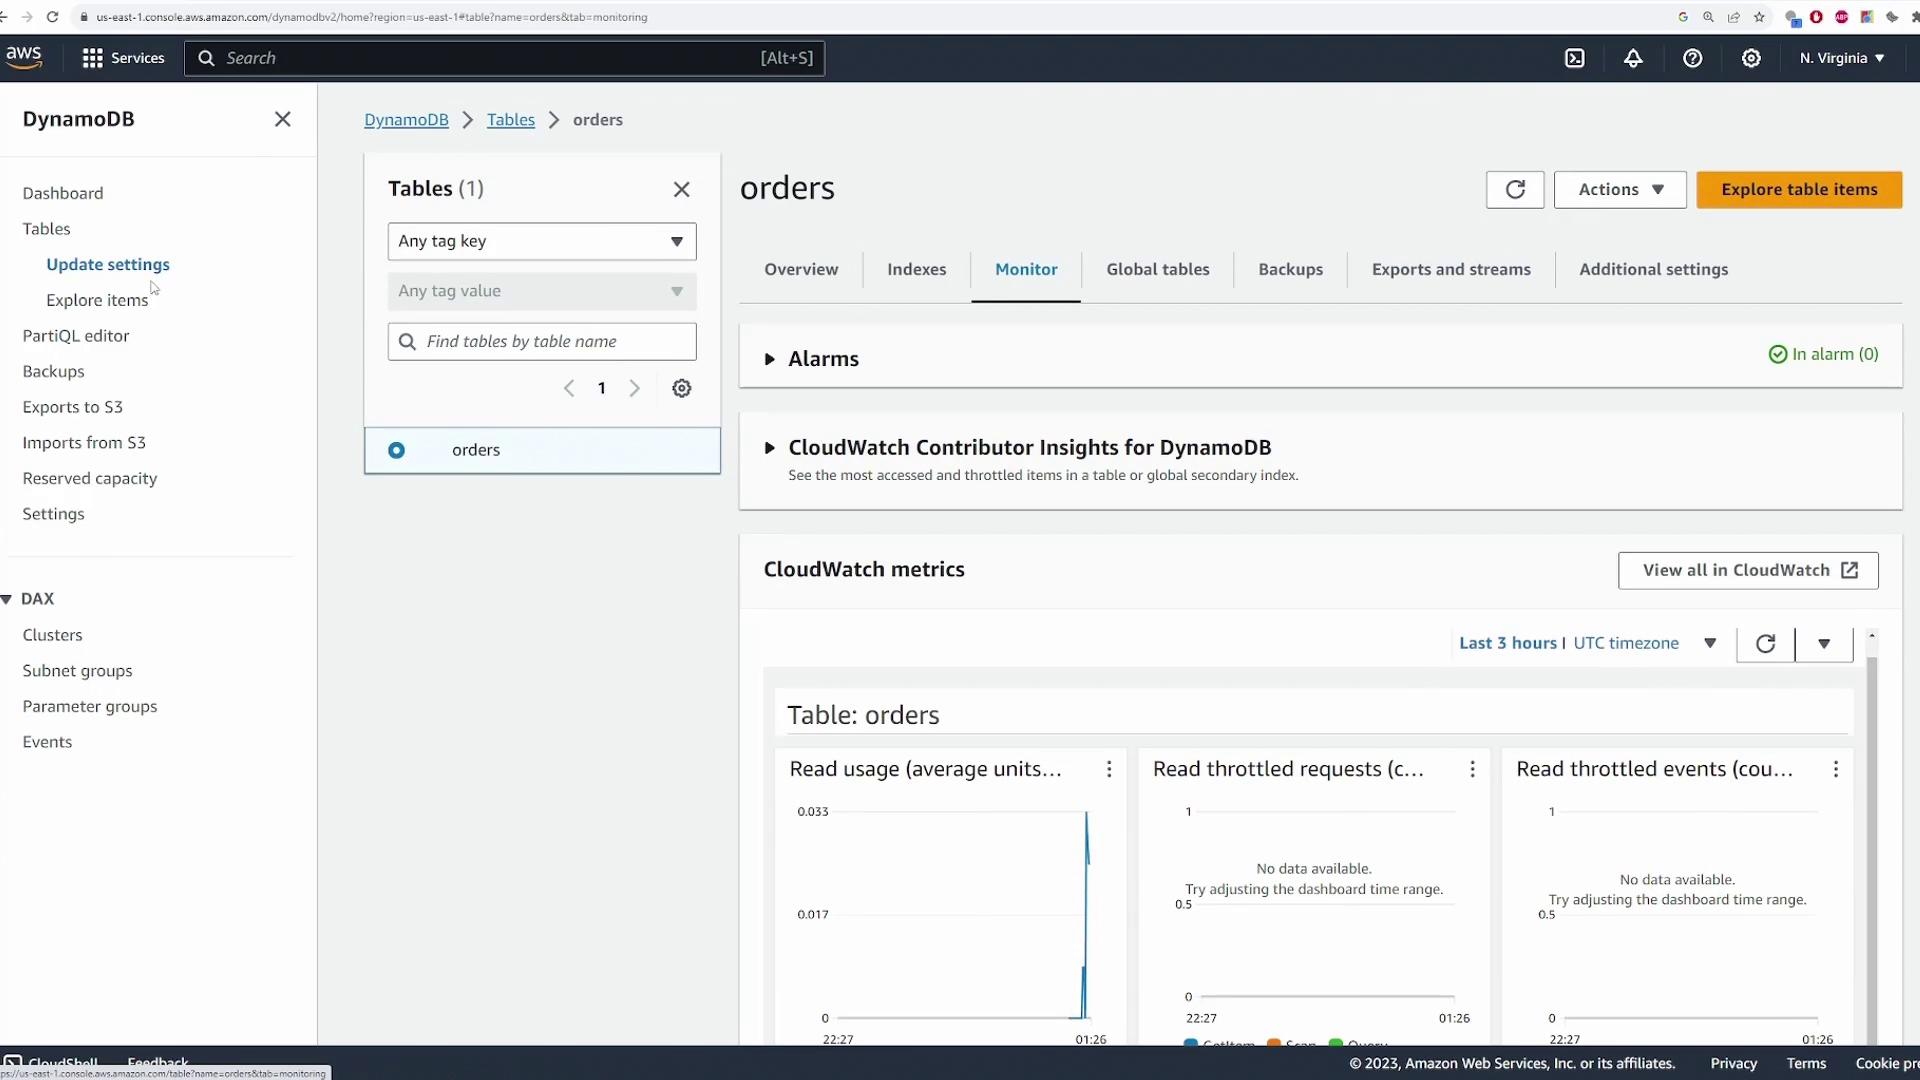The width and height of the screenshot is (1920, 1080).
Task: Open the Actions dropdown menu
Action: click(x=1619, y=190)
